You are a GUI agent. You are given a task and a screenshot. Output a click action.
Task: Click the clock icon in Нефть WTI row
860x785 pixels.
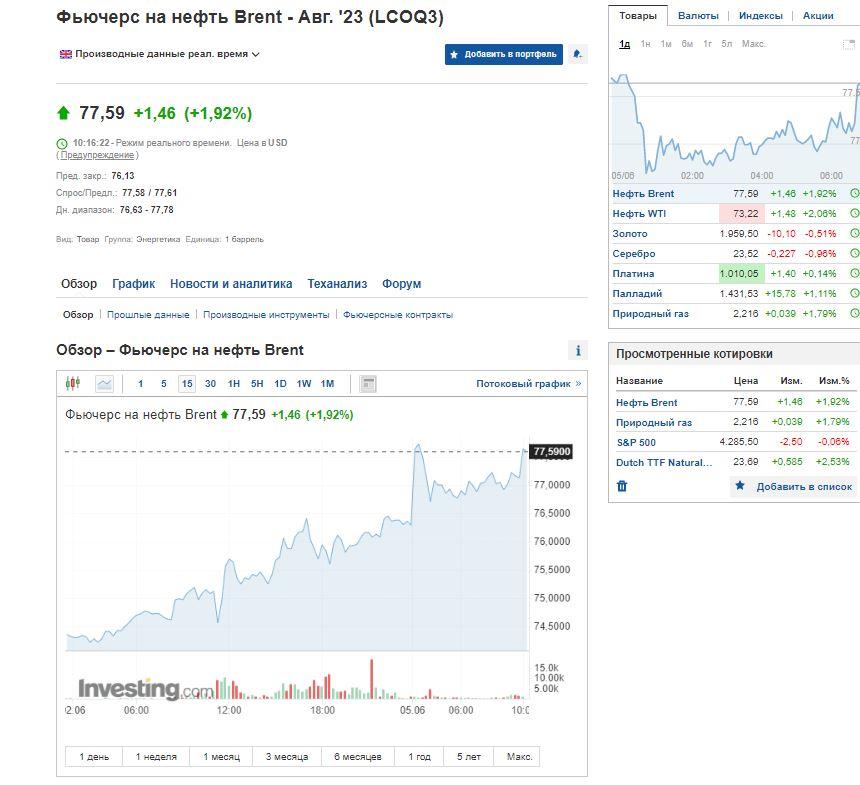(x=854, y=214)
